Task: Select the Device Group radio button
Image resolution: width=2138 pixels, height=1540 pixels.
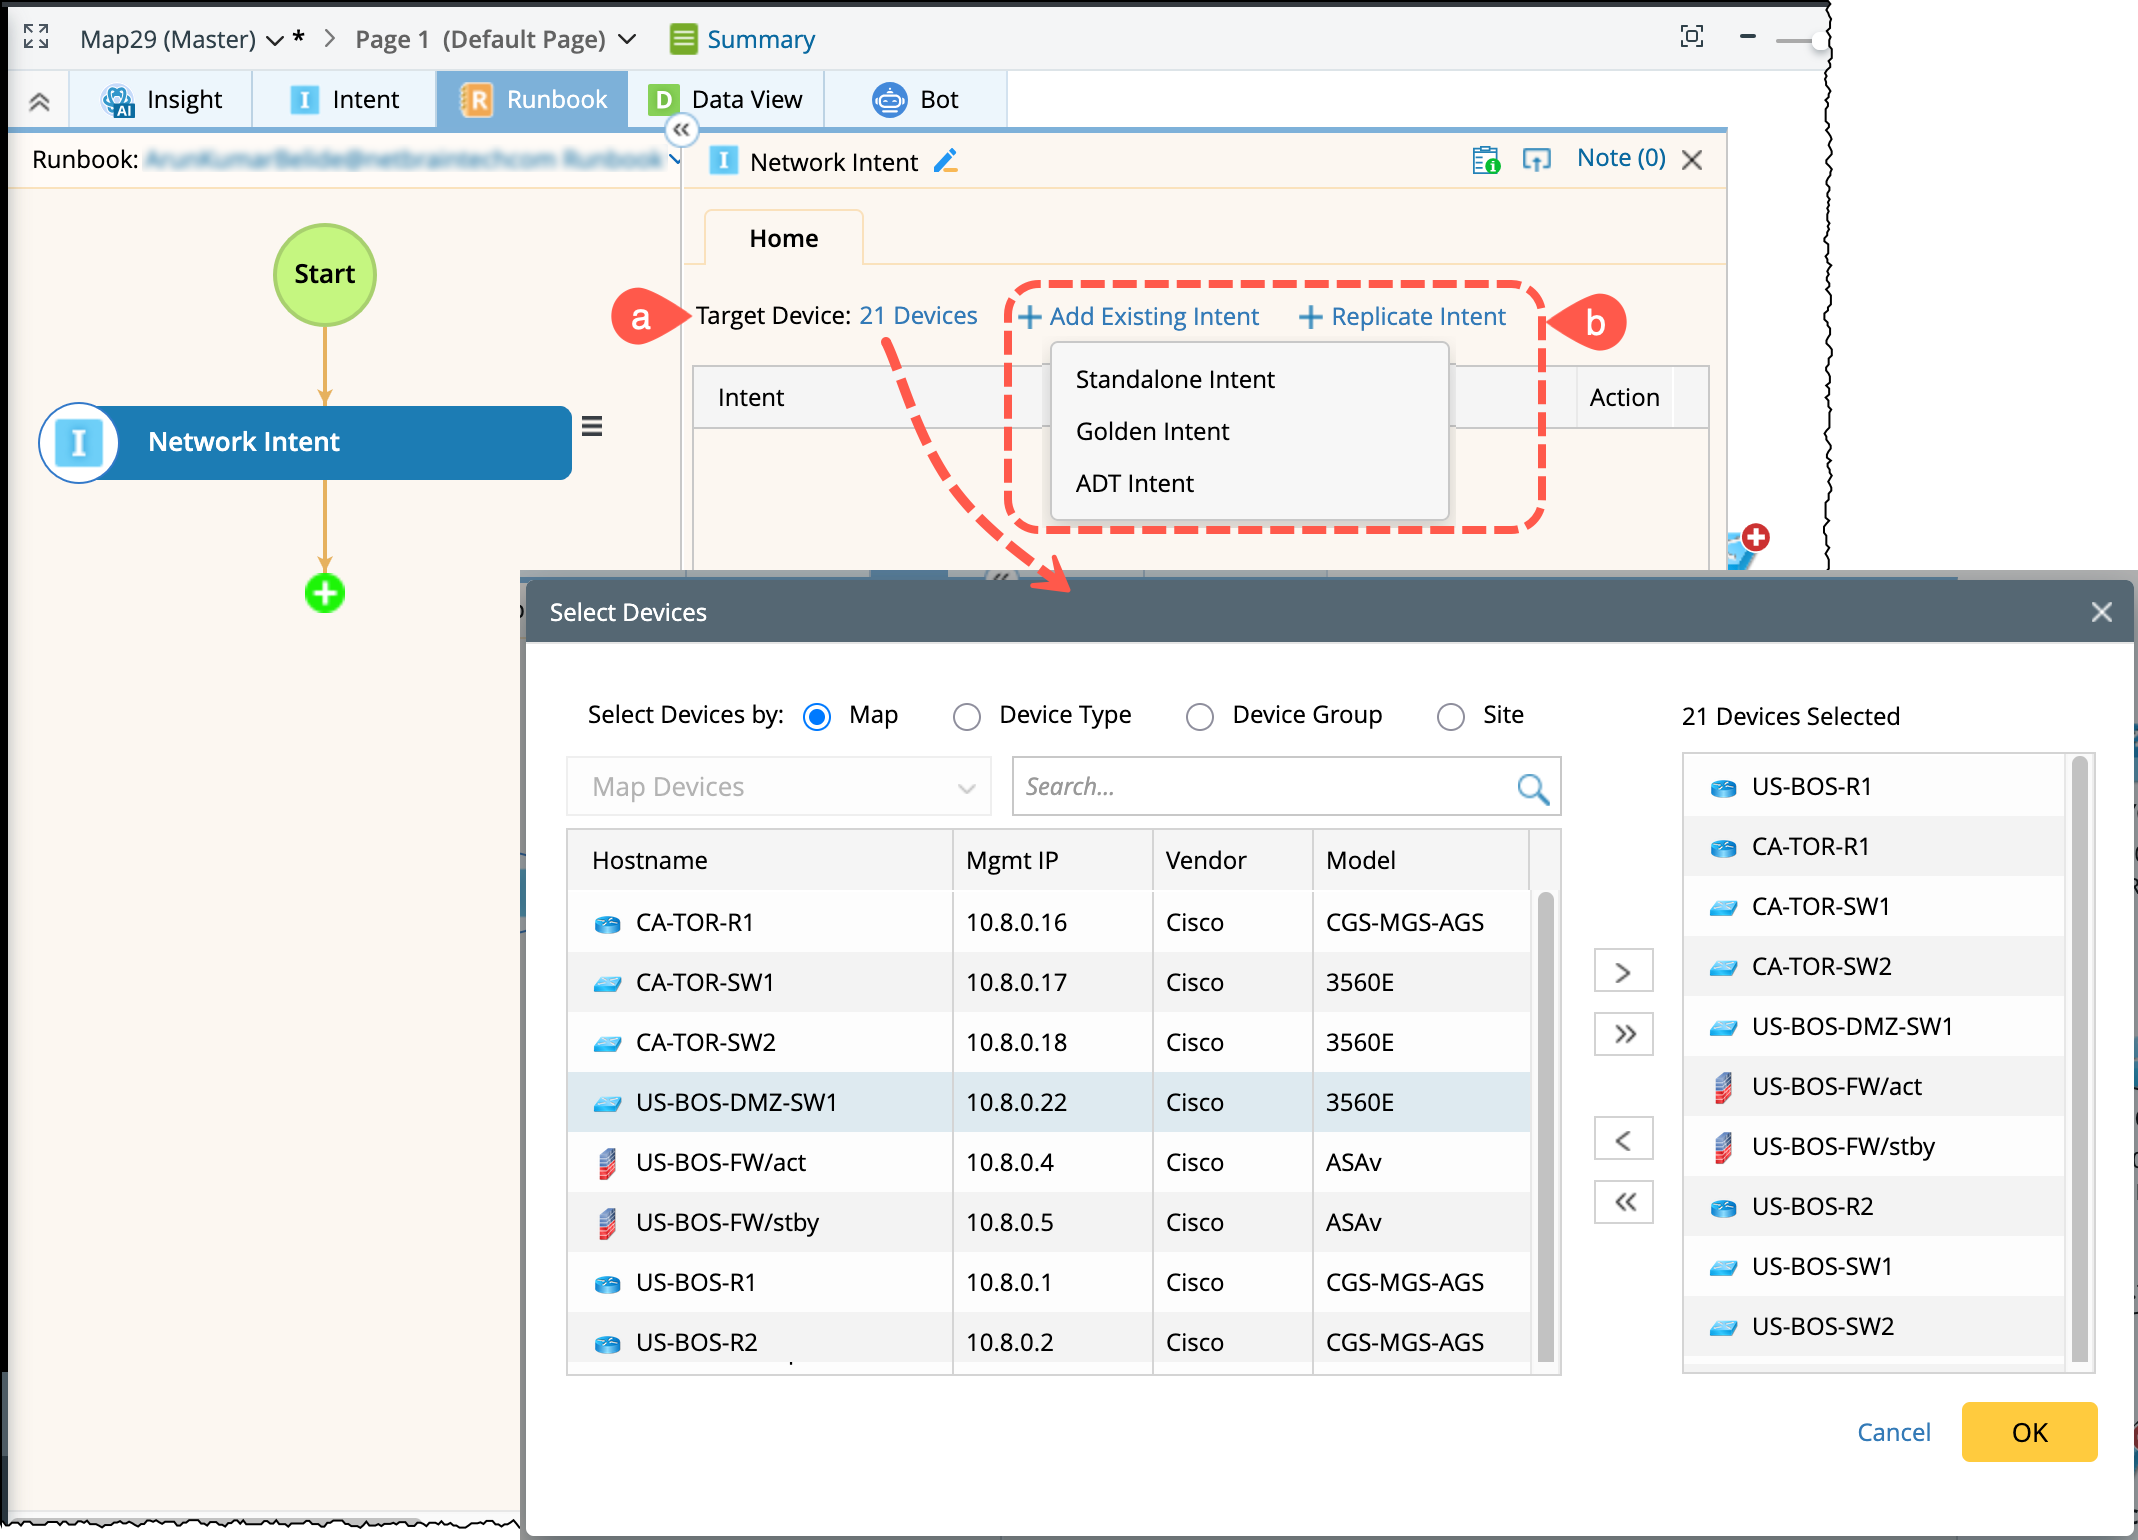Action: coord(1199,717)
